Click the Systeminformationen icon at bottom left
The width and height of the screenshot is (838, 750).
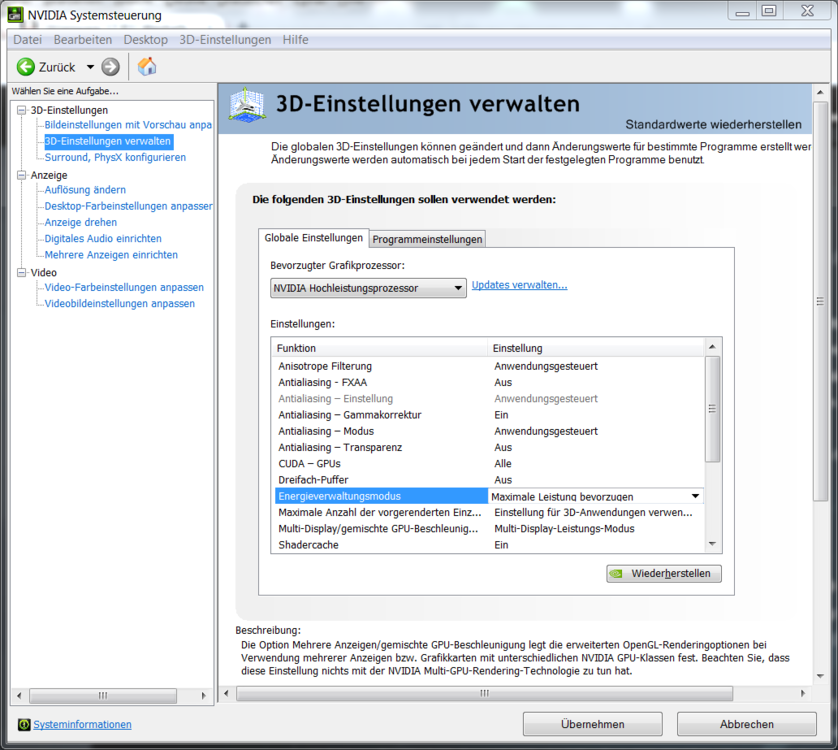24,724
